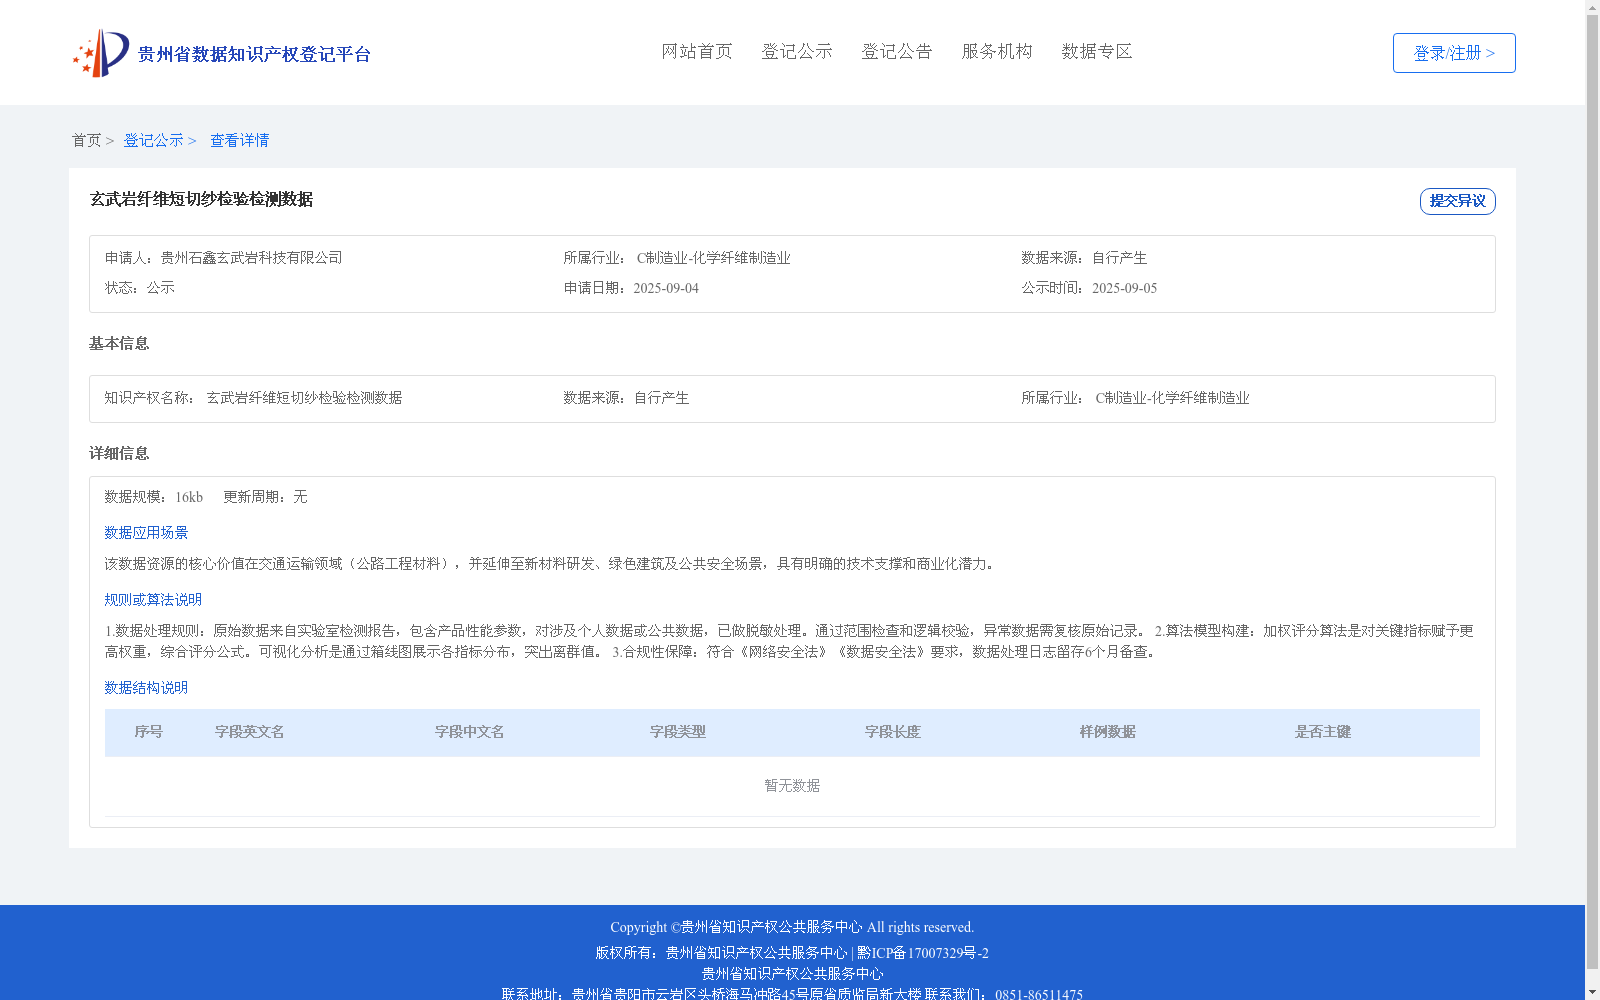Select the page heading 玄武岩纤维短切纱检验检测数据
The width and height of the screenshot is (1600, 1000).
(201, 199)
